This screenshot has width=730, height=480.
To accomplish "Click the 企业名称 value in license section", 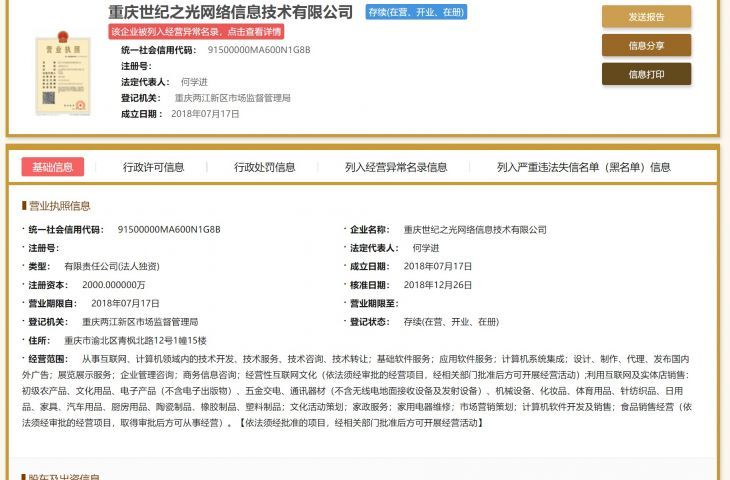I will 475,230.
